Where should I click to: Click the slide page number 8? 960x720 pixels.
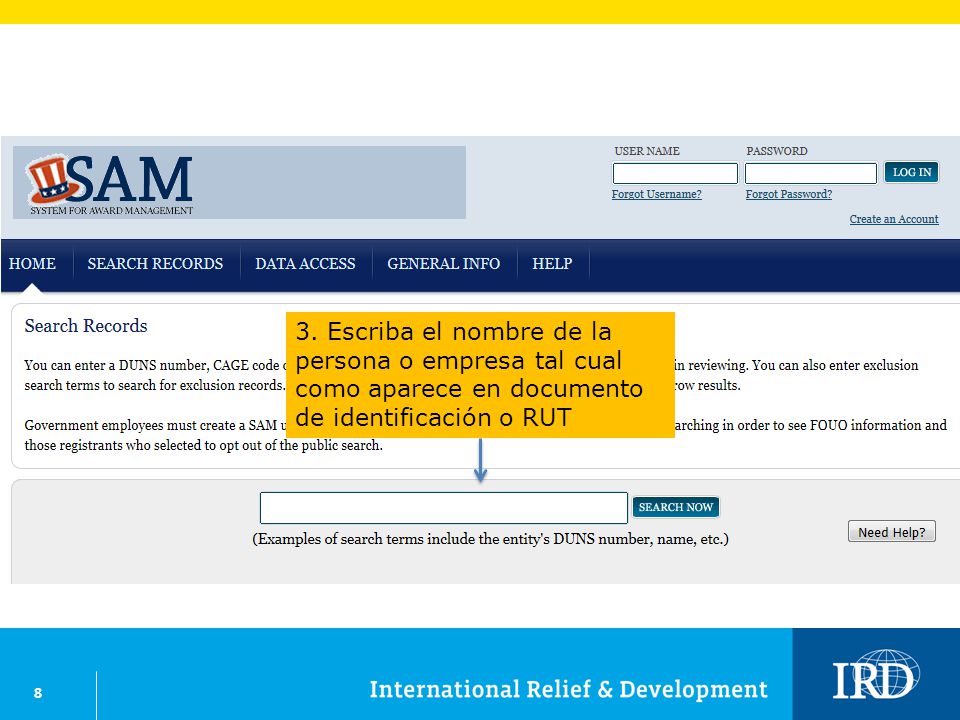click(38, 693)
